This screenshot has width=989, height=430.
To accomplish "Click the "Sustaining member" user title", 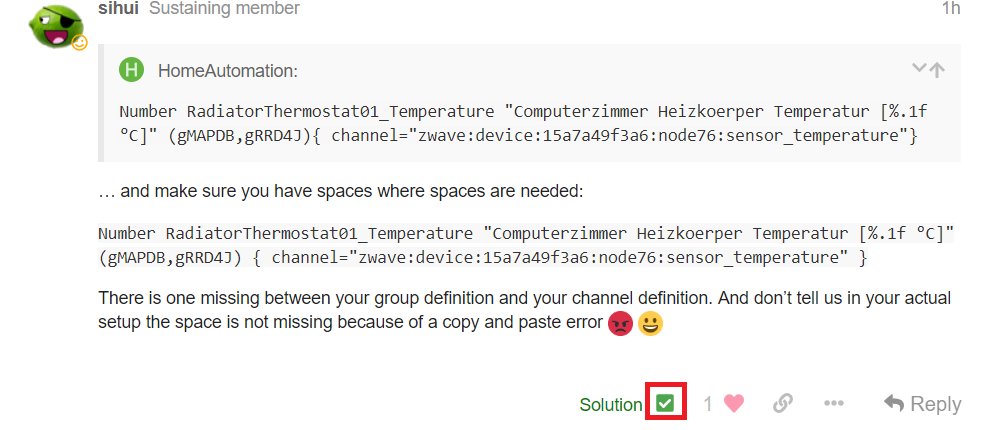I will tap(224, 9).
